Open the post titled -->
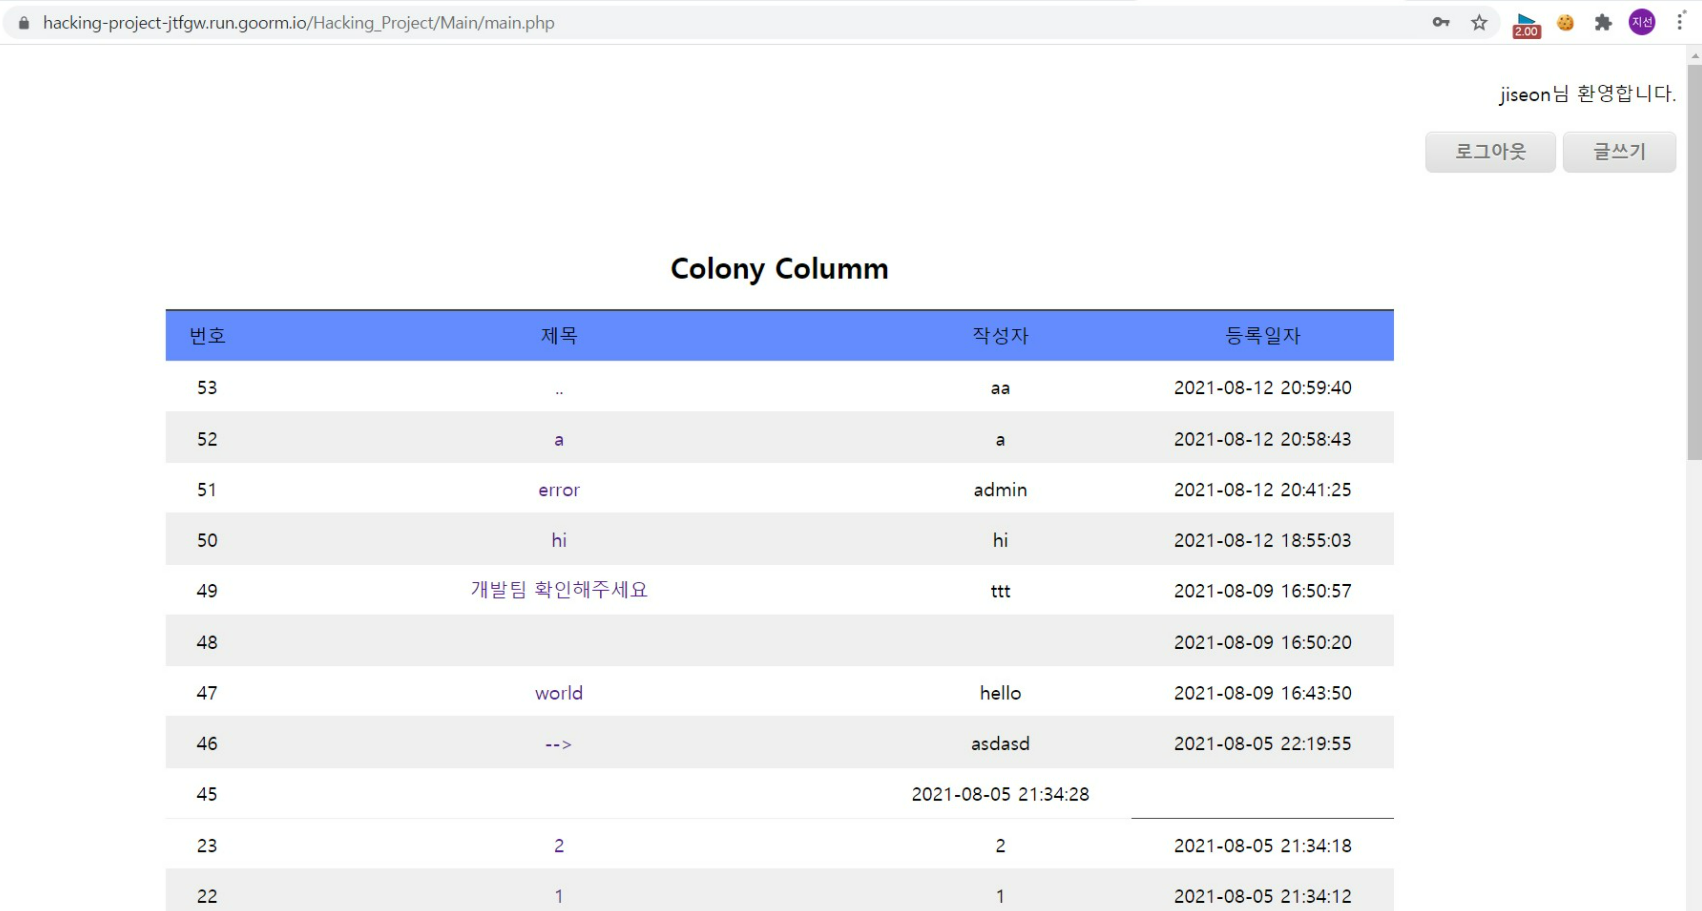The image size is (1702, 911). [x=558, y=744]
